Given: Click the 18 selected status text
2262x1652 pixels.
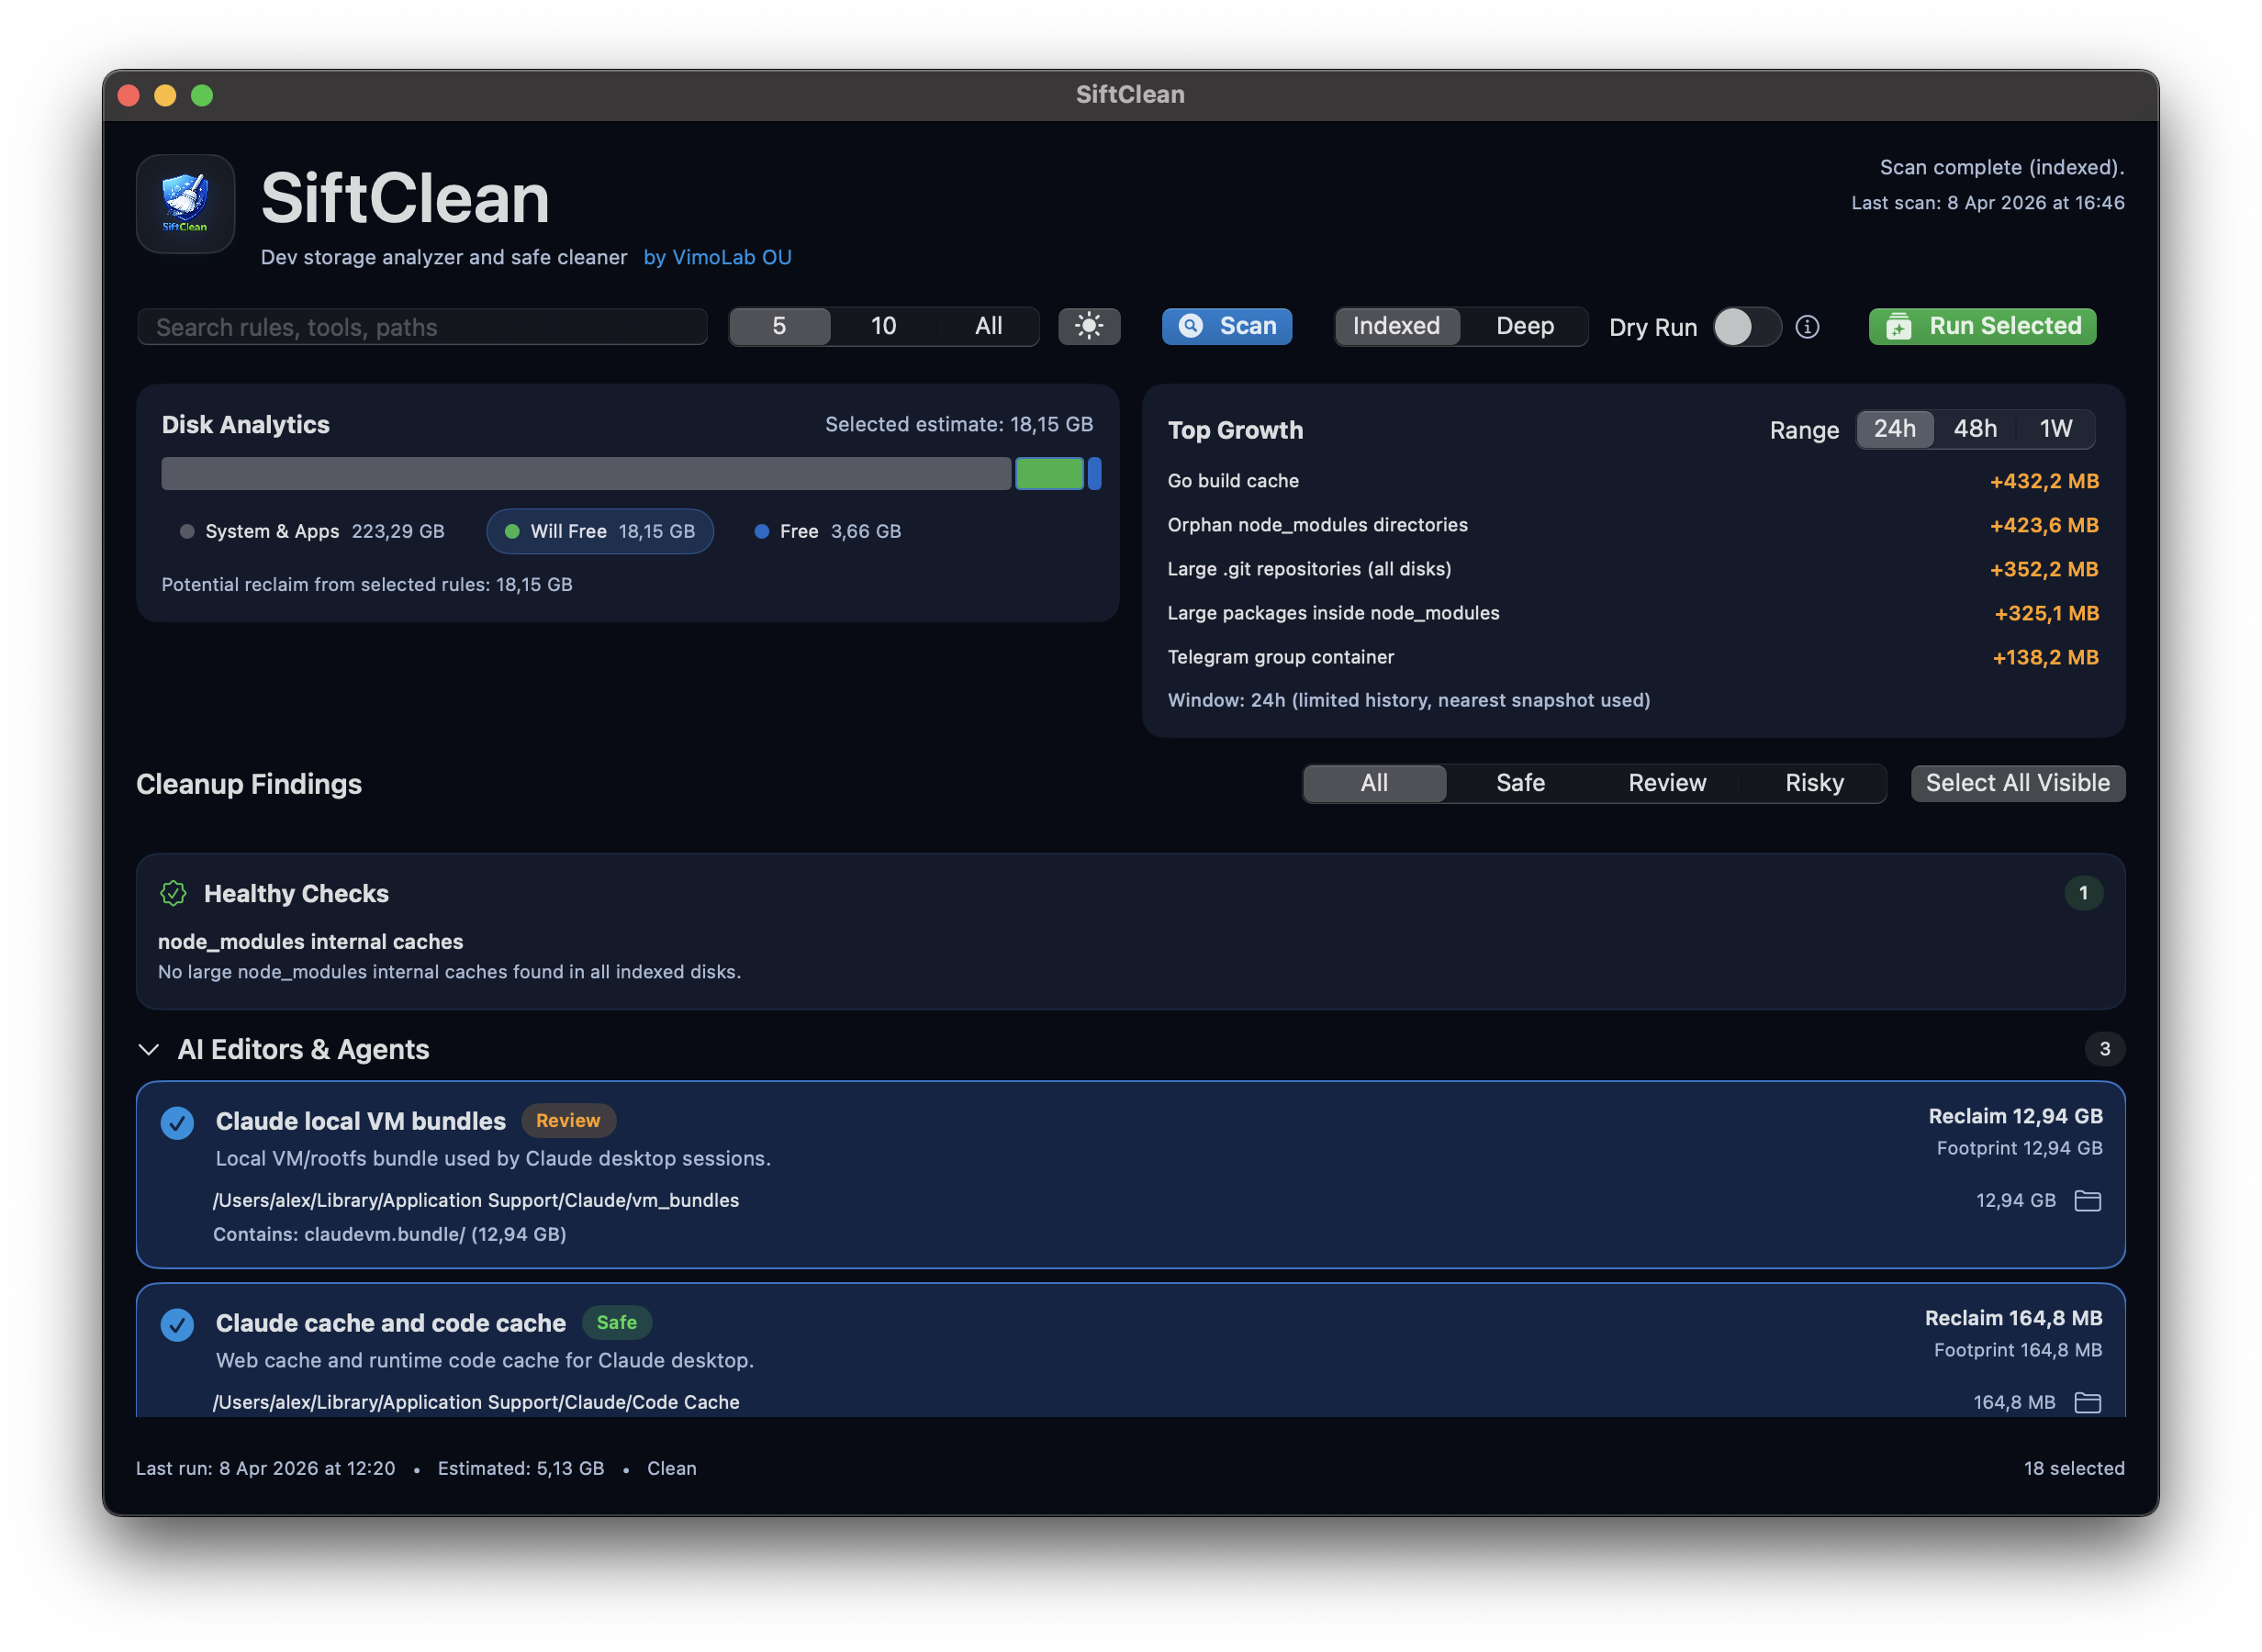Looking at the screenshot, I should (x=2074, y=1468).
